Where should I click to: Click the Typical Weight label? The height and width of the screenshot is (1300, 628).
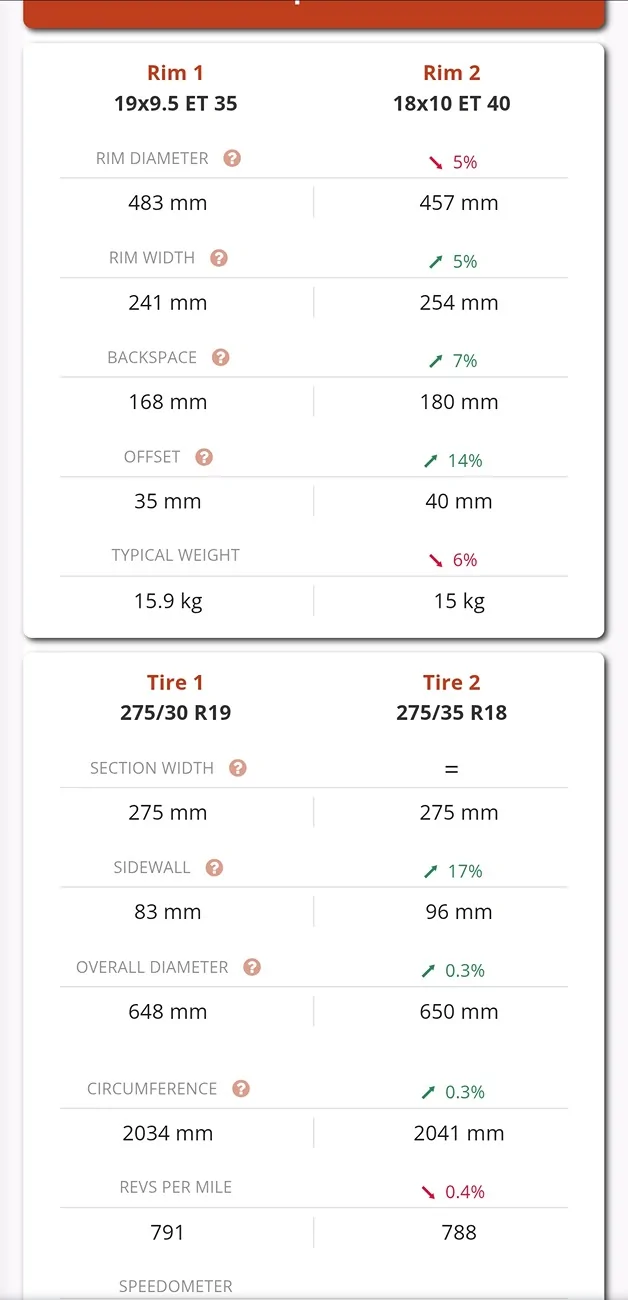point(176,555)
